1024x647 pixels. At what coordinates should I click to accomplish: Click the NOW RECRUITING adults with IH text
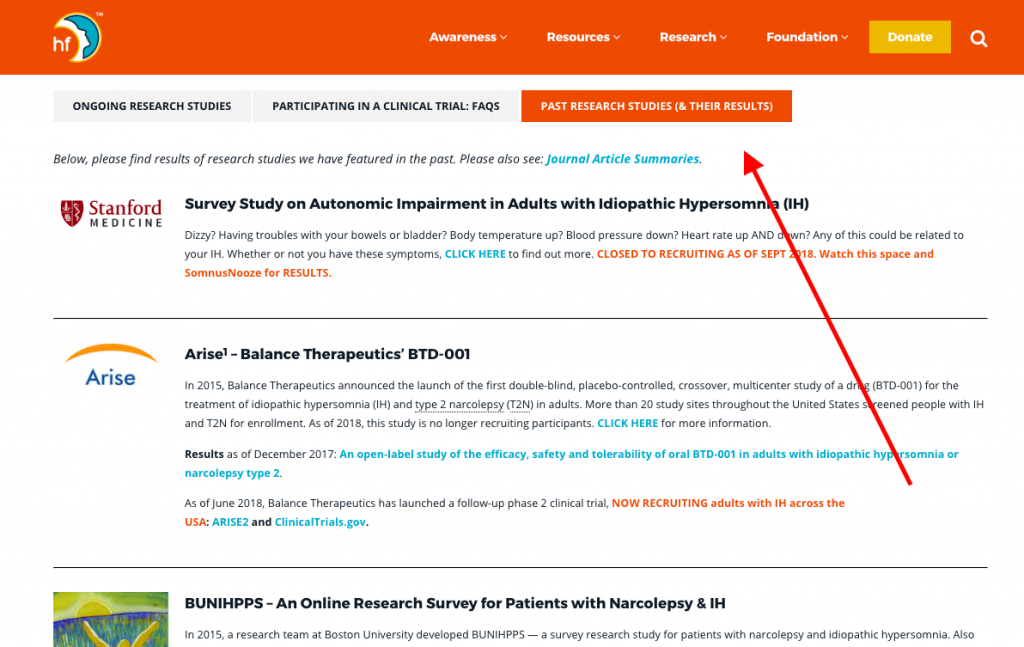coord(515,513)
